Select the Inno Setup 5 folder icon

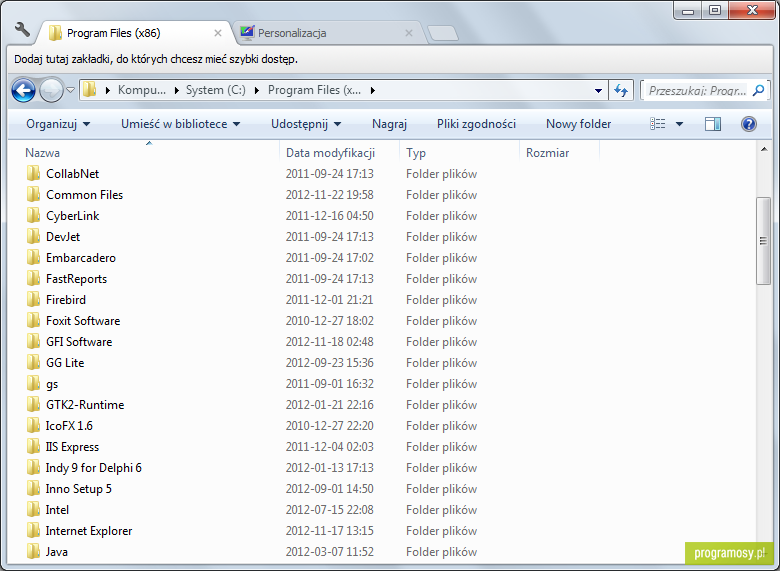click(x=33, y=489)
